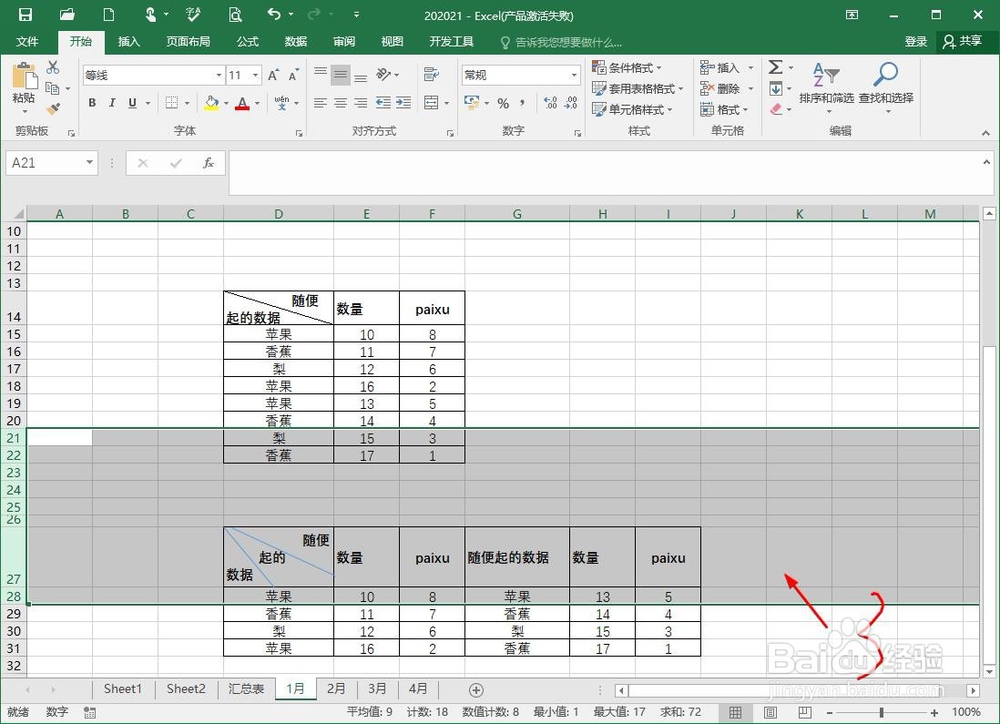Decrease the cell indent
Image resolution: width=1000 pixels, height=724 pixels.
383,103
